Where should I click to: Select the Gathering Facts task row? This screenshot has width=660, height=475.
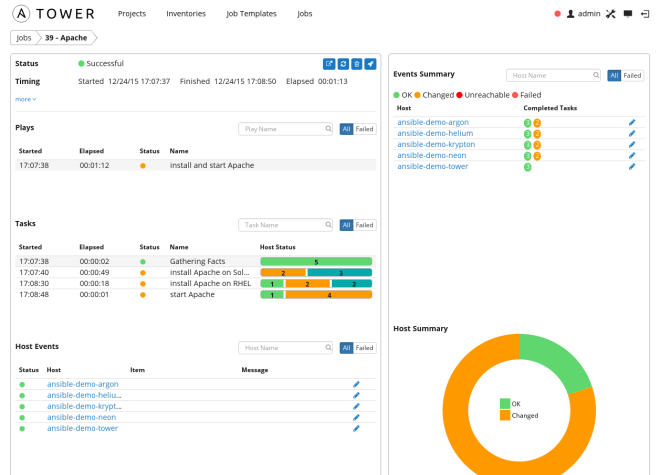(196, 261)
